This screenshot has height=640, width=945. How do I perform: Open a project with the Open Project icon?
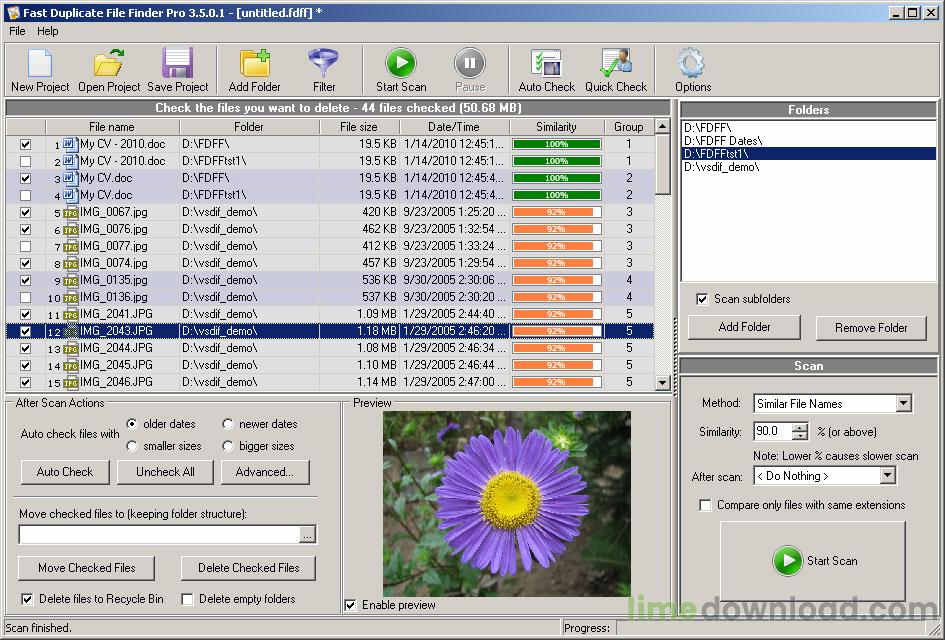pos(107,63)
